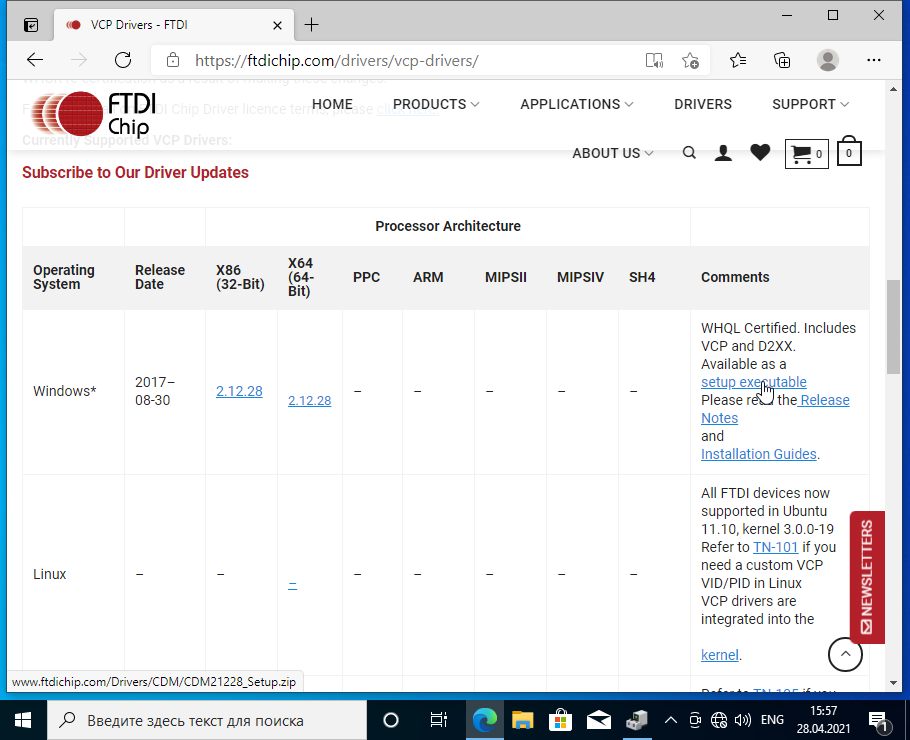
Task: Click the site search magnifier icon
Action: (x=689, y=153)
